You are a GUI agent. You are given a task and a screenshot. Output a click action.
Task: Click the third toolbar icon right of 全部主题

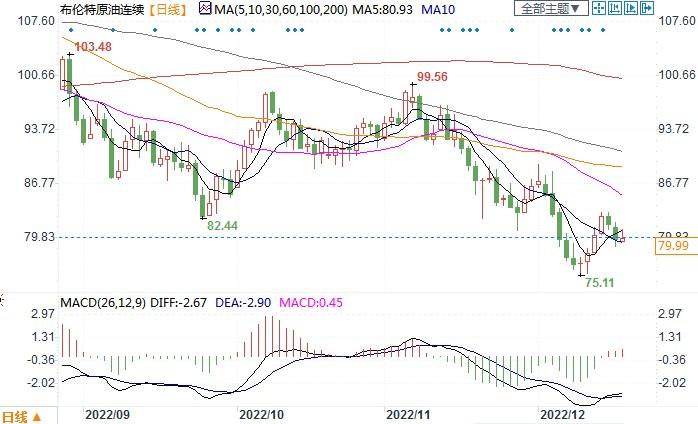pyautogui.click(x=631, y=9)
